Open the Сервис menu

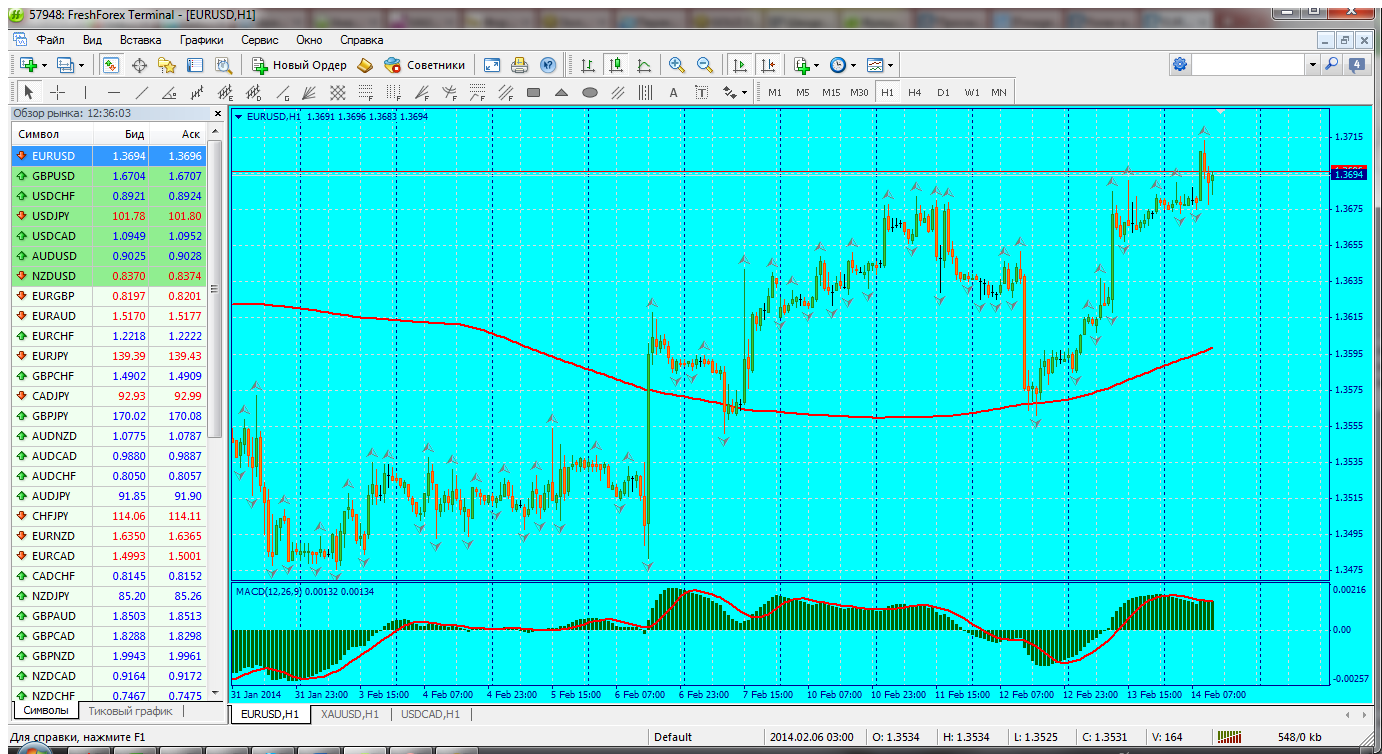(x=260, y=40)
